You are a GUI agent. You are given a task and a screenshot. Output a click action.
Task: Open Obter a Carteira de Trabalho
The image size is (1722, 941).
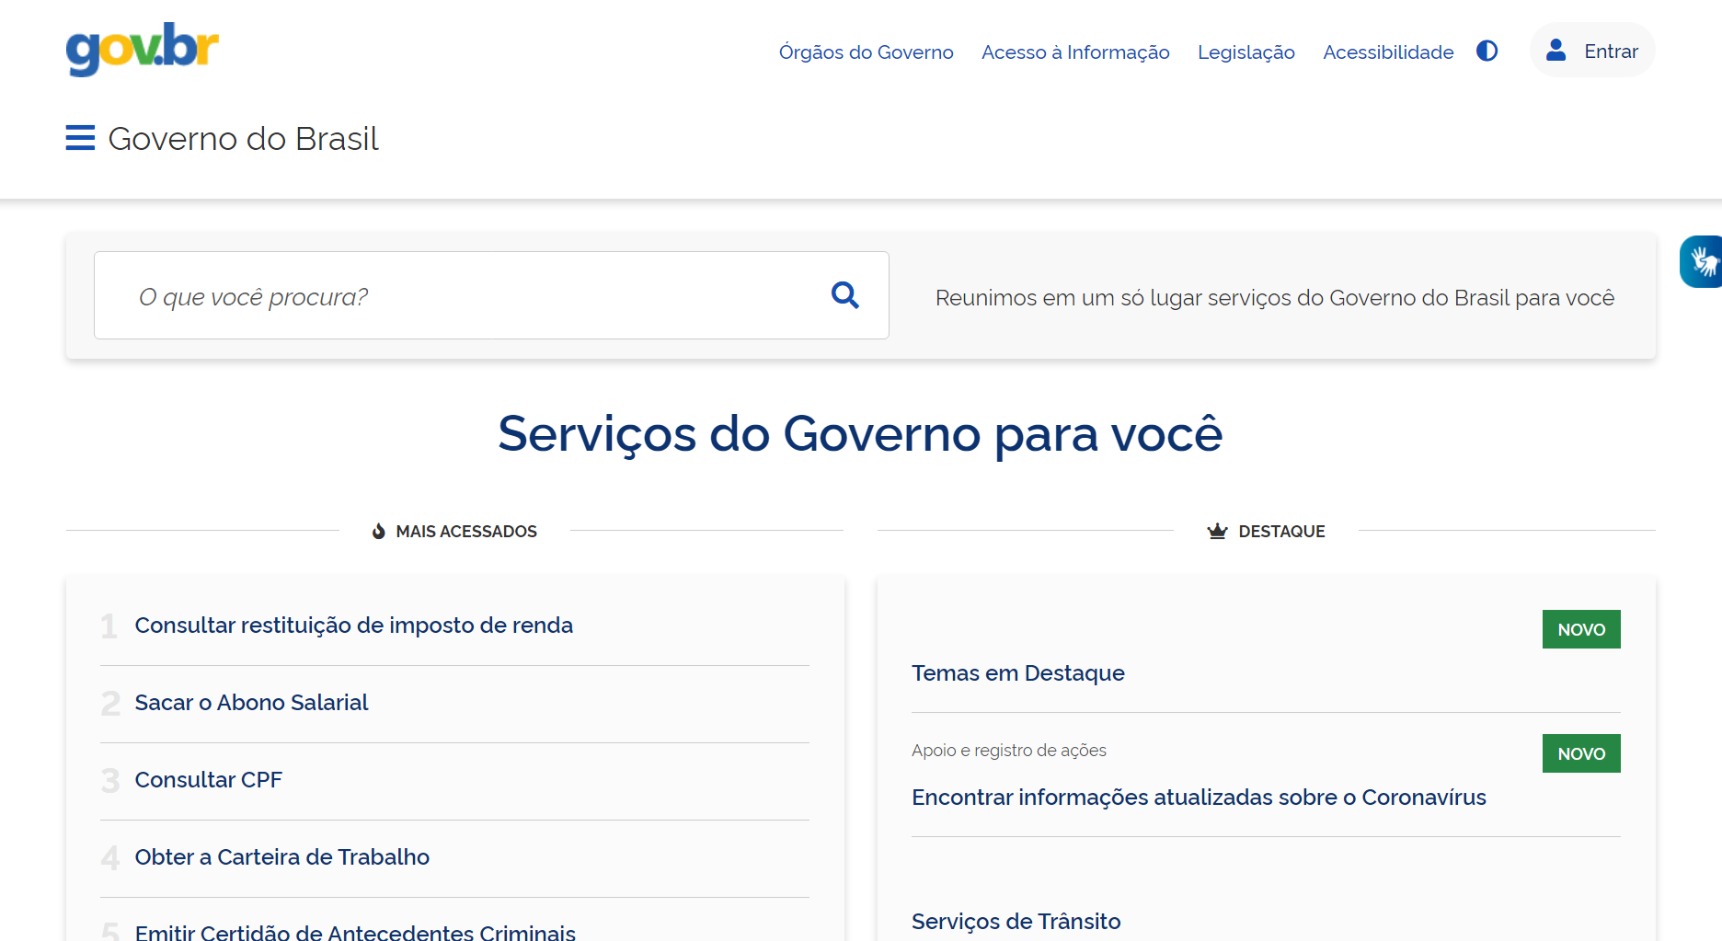[x=282, y=857]
